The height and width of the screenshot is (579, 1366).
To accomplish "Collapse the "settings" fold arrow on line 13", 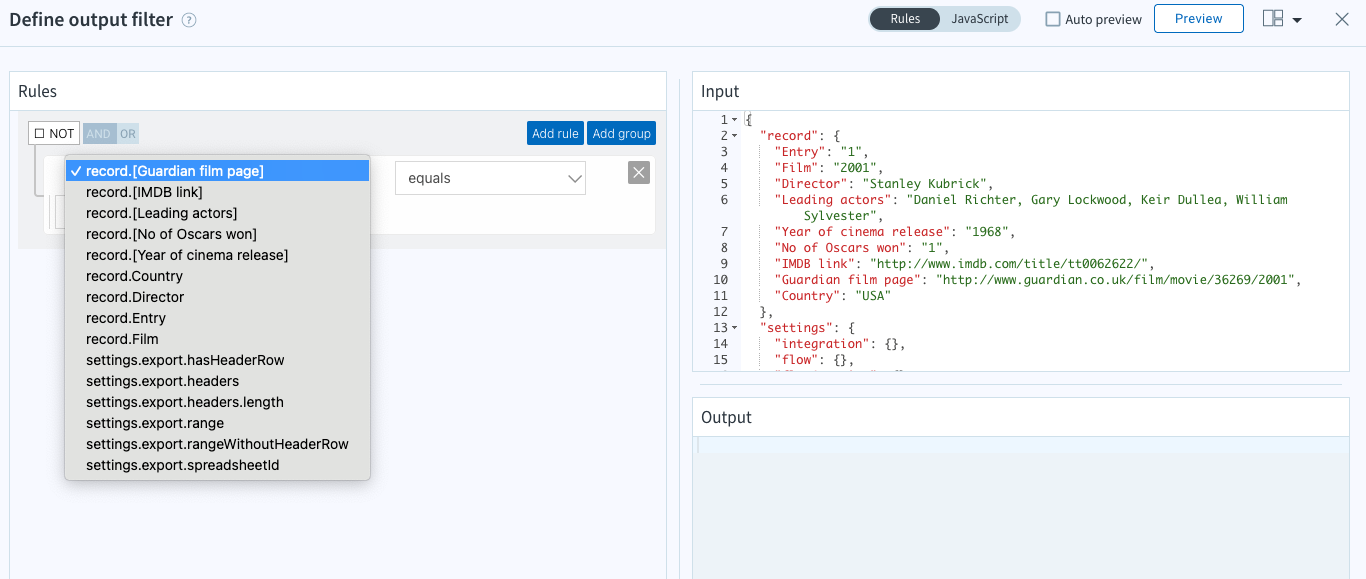I will point(734,328).
